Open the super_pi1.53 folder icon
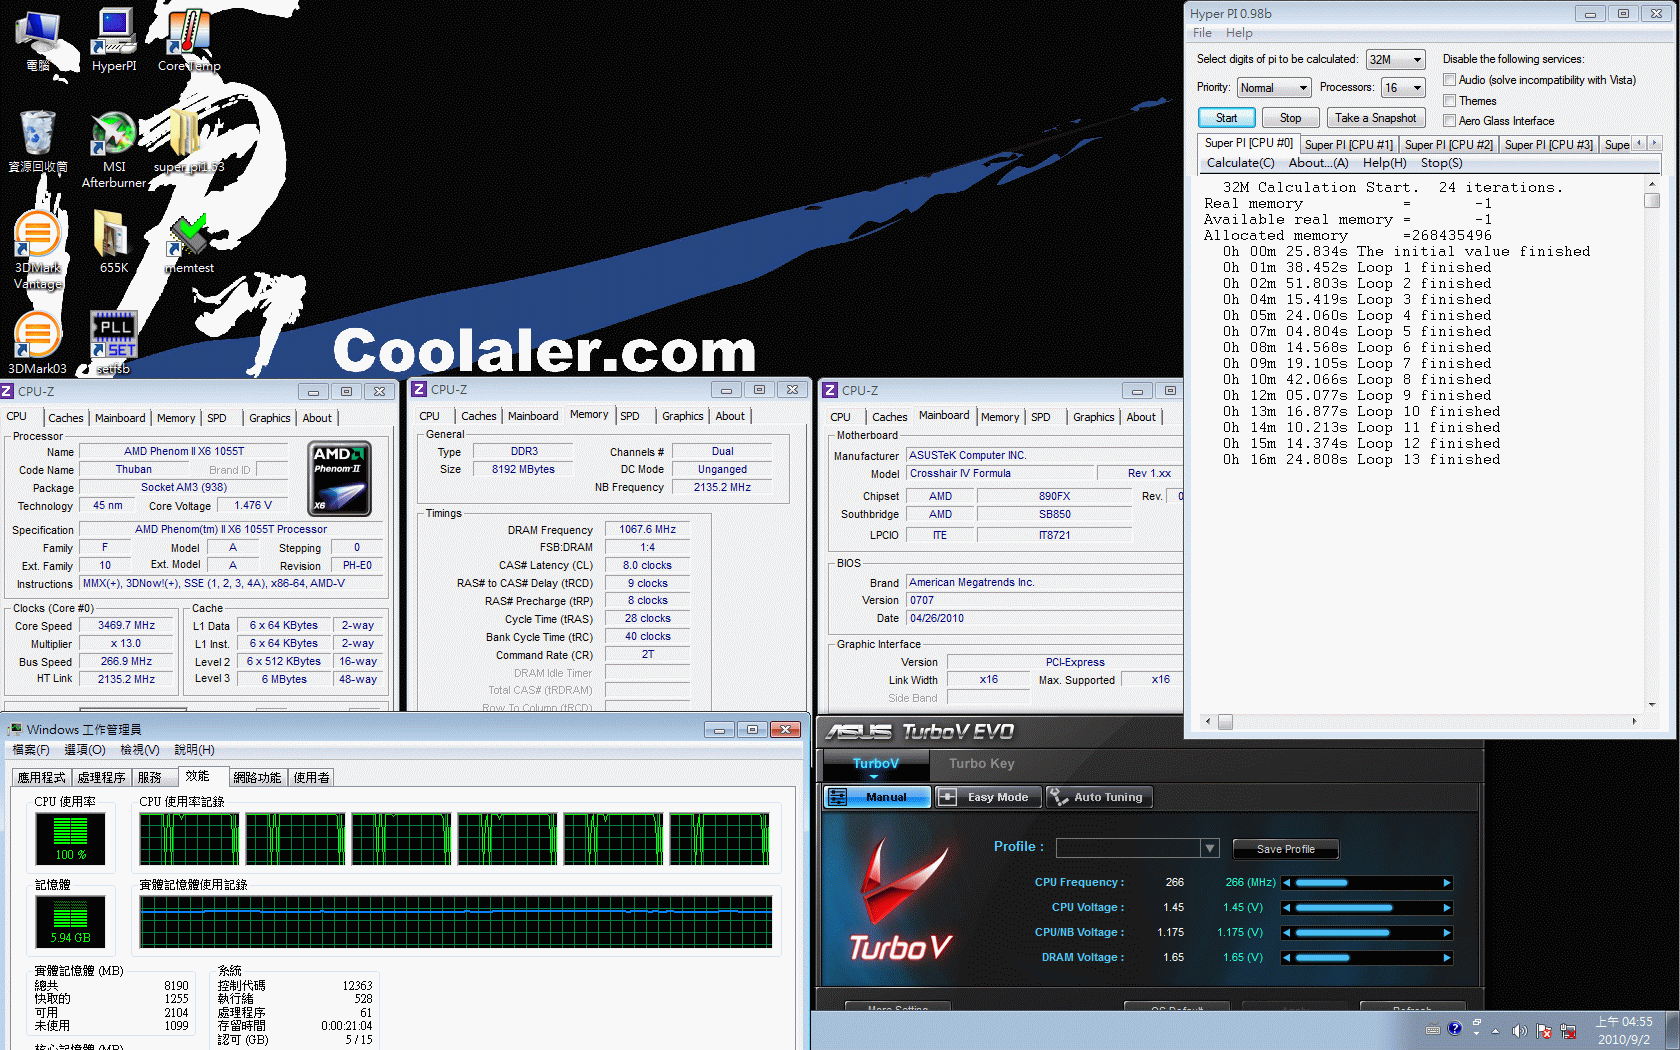The width and height of the screenshot is (1680, 1050). click(189, 141)
